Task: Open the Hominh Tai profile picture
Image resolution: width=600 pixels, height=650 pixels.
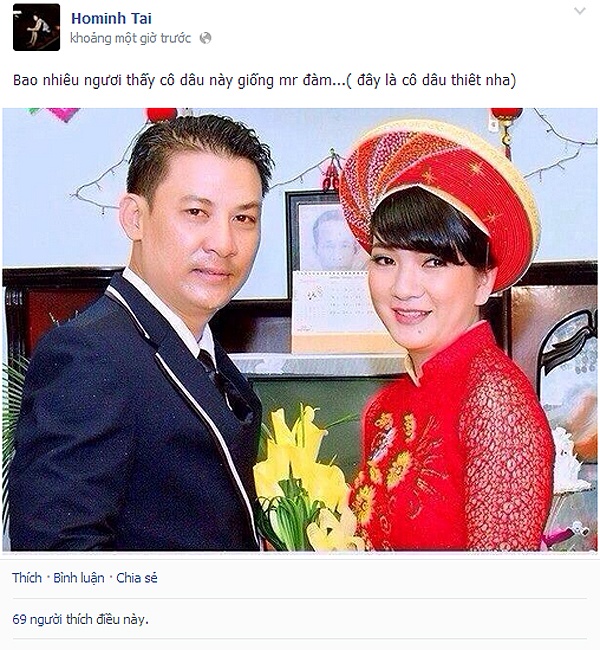Action: click(36, 27)
